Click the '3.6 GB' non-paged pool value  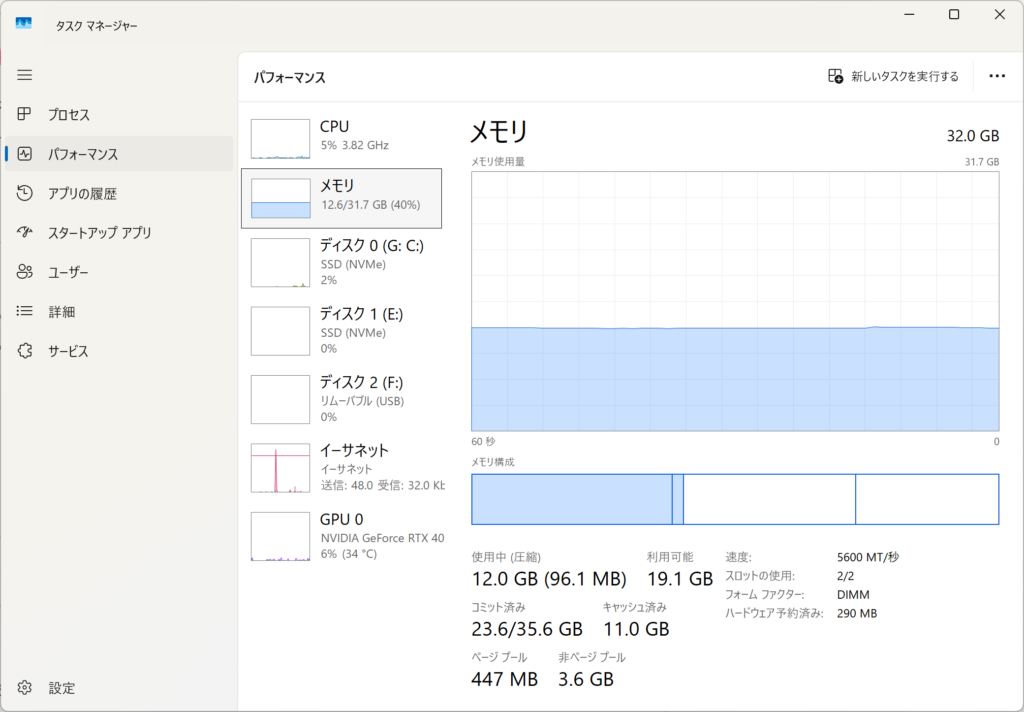tap(586, 679)
